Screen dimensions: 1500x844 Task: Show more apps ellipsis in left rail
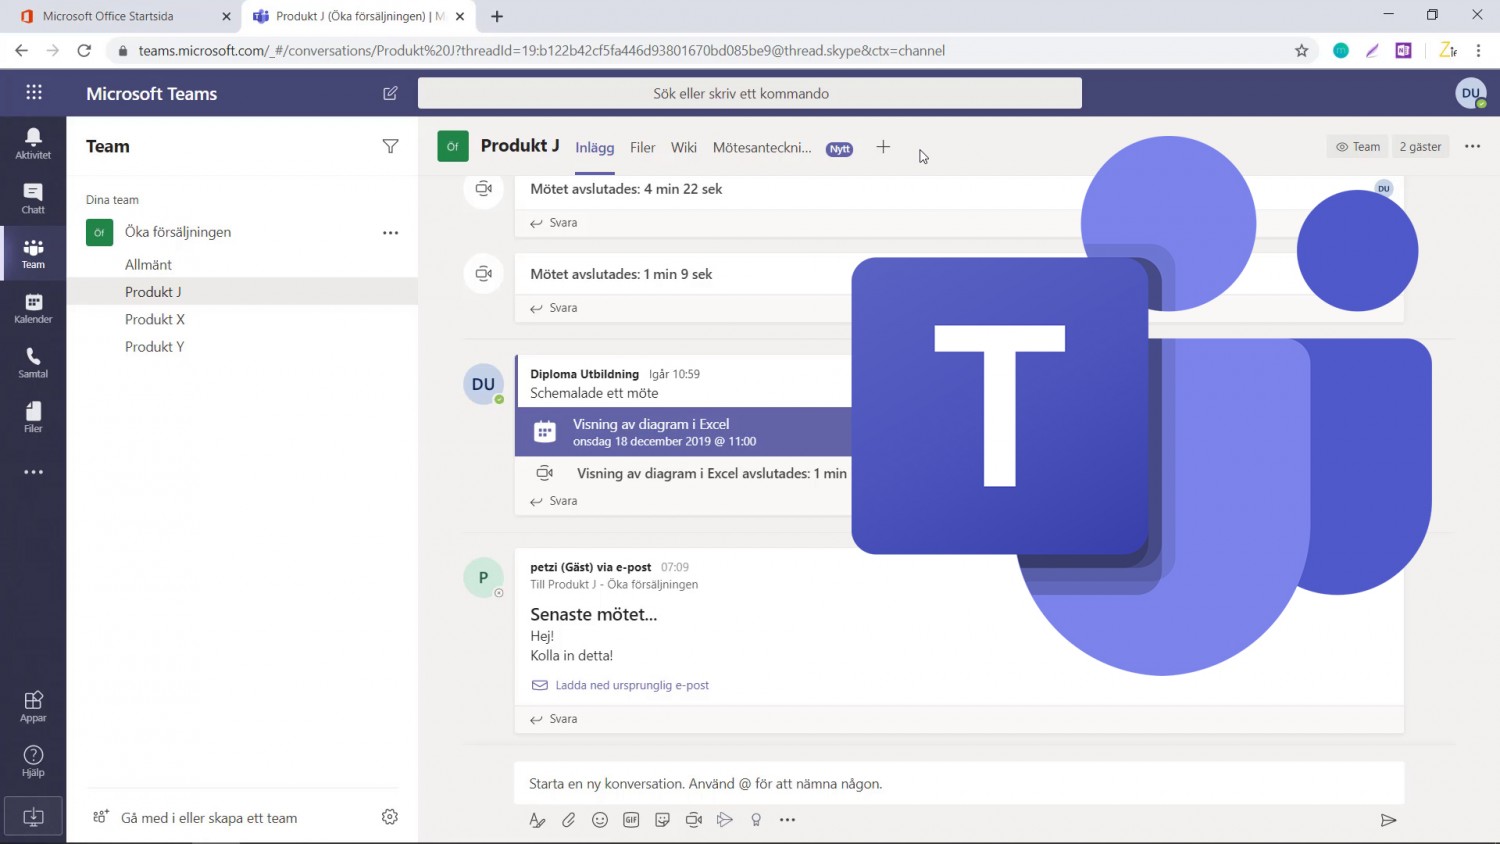point(33,472)
